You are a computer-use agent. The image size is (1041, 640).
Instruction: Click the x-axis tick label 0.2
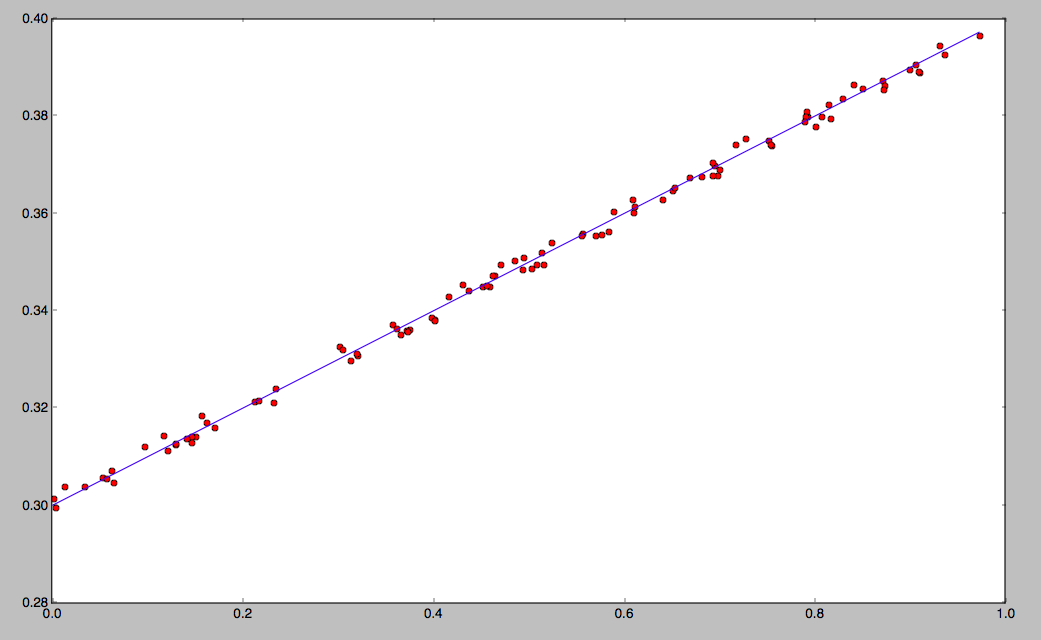(x=243, y=614)
